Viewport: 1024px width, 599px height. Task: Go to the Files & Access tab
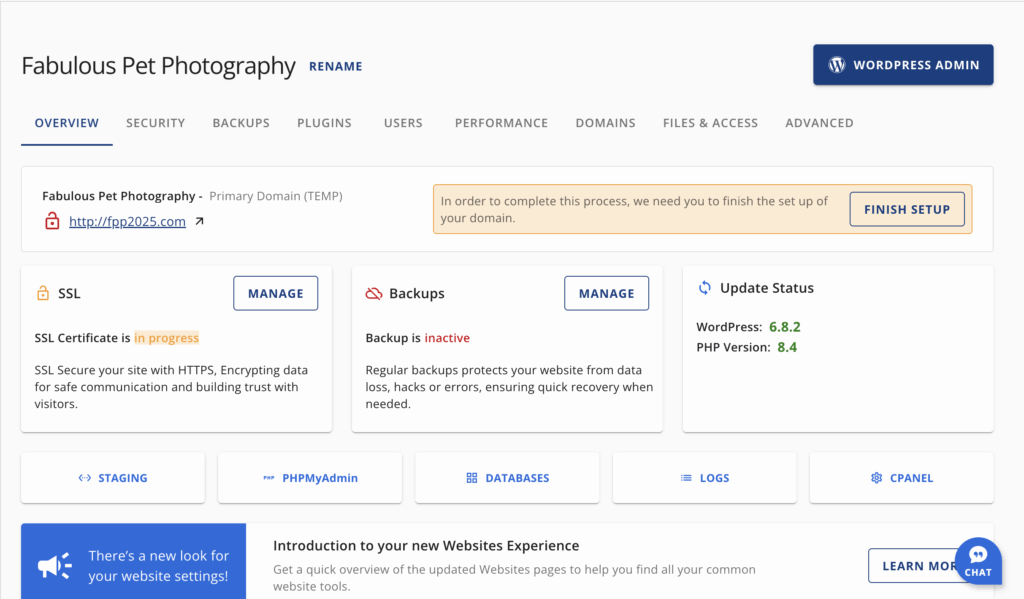click(710, 123)
